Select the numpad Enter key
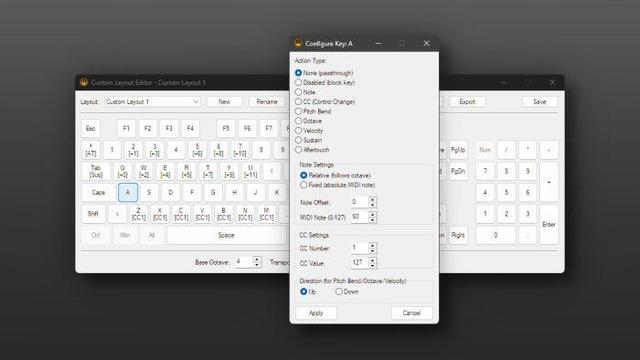This screenshot has height=360, width=640. coord(549,224)
